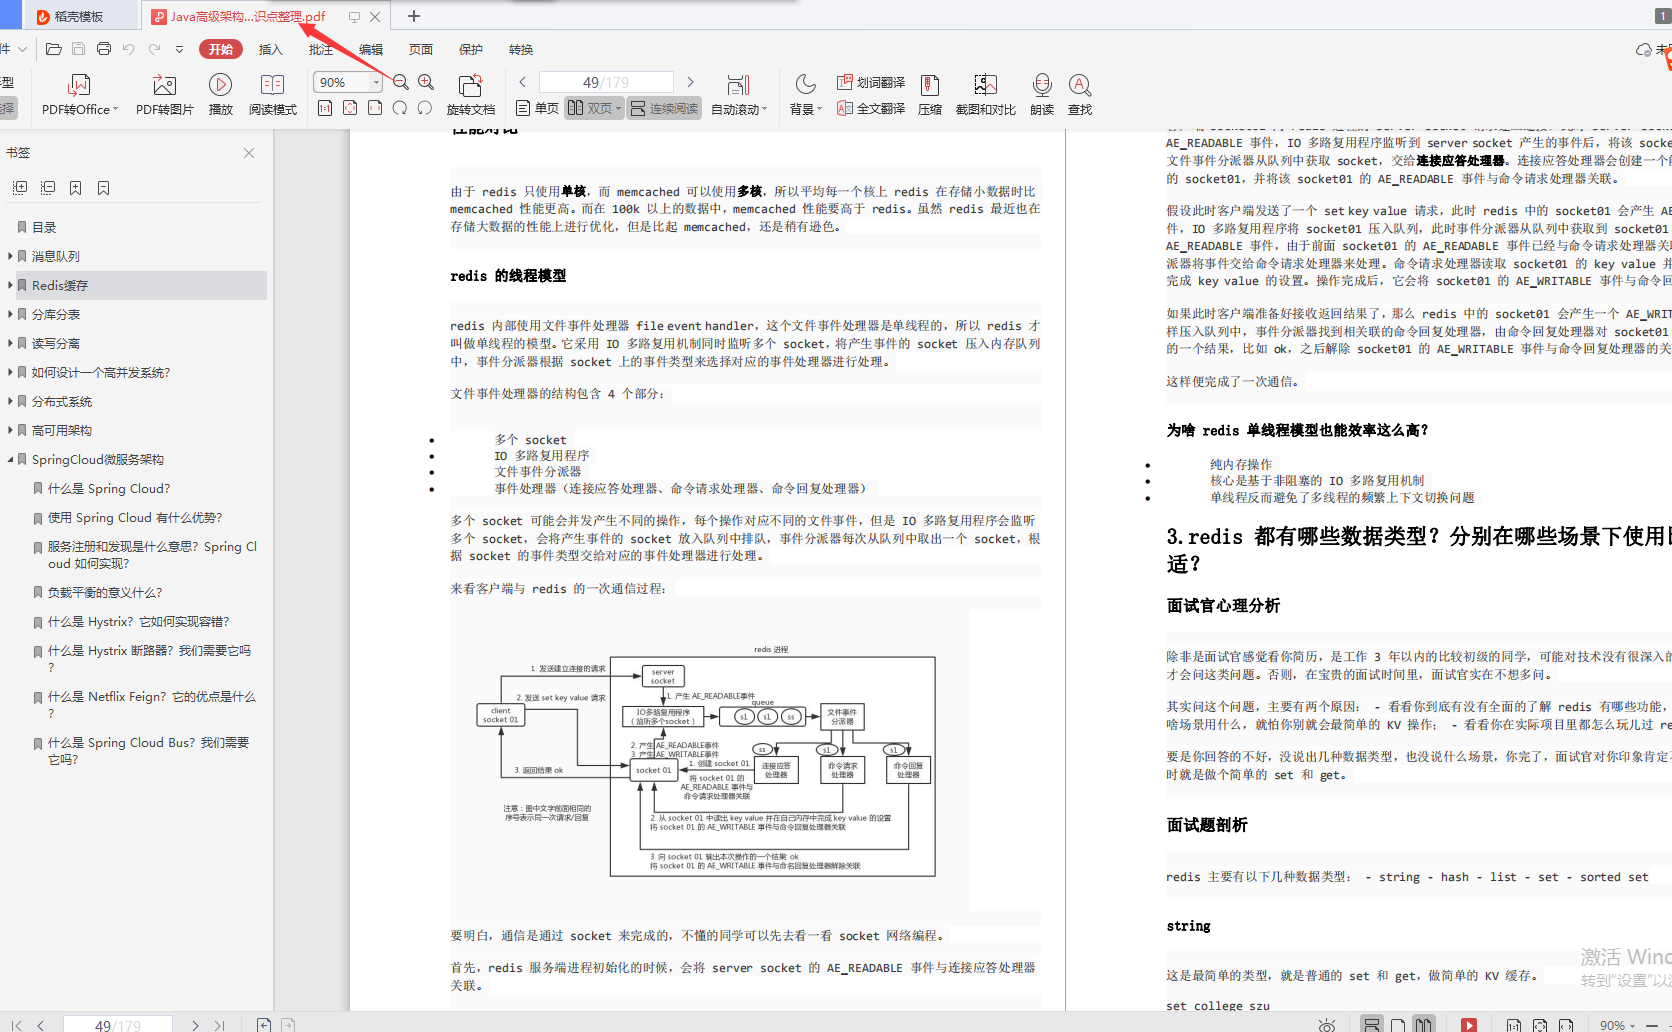The width and height of the screenshot is (1672, 1032).
Task: Rotate view counterclockwise icon
Action: 425,108
